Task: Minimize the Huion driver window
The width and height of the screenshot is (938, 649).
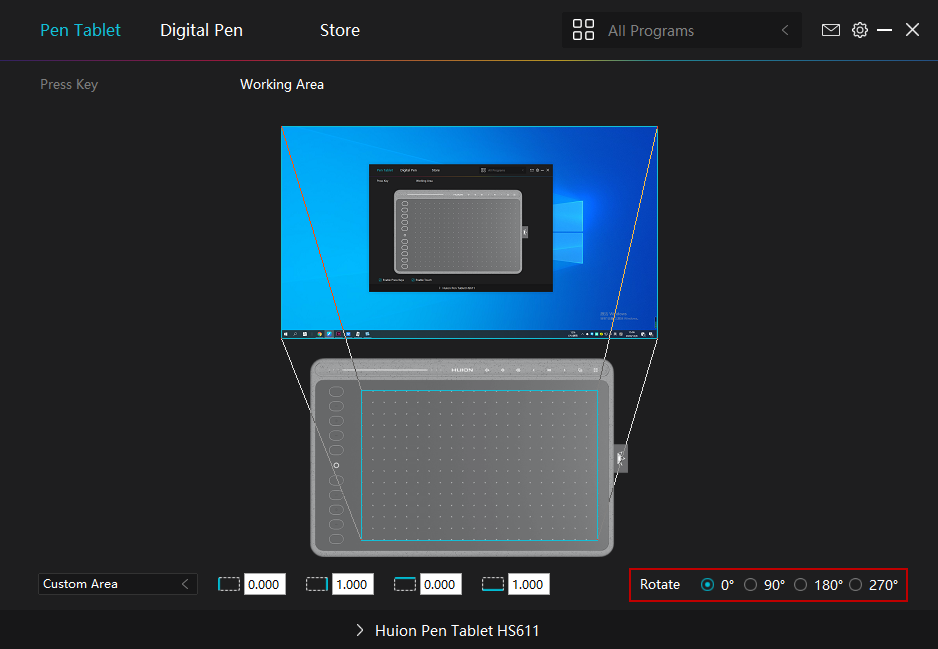Action: (884, 30)
